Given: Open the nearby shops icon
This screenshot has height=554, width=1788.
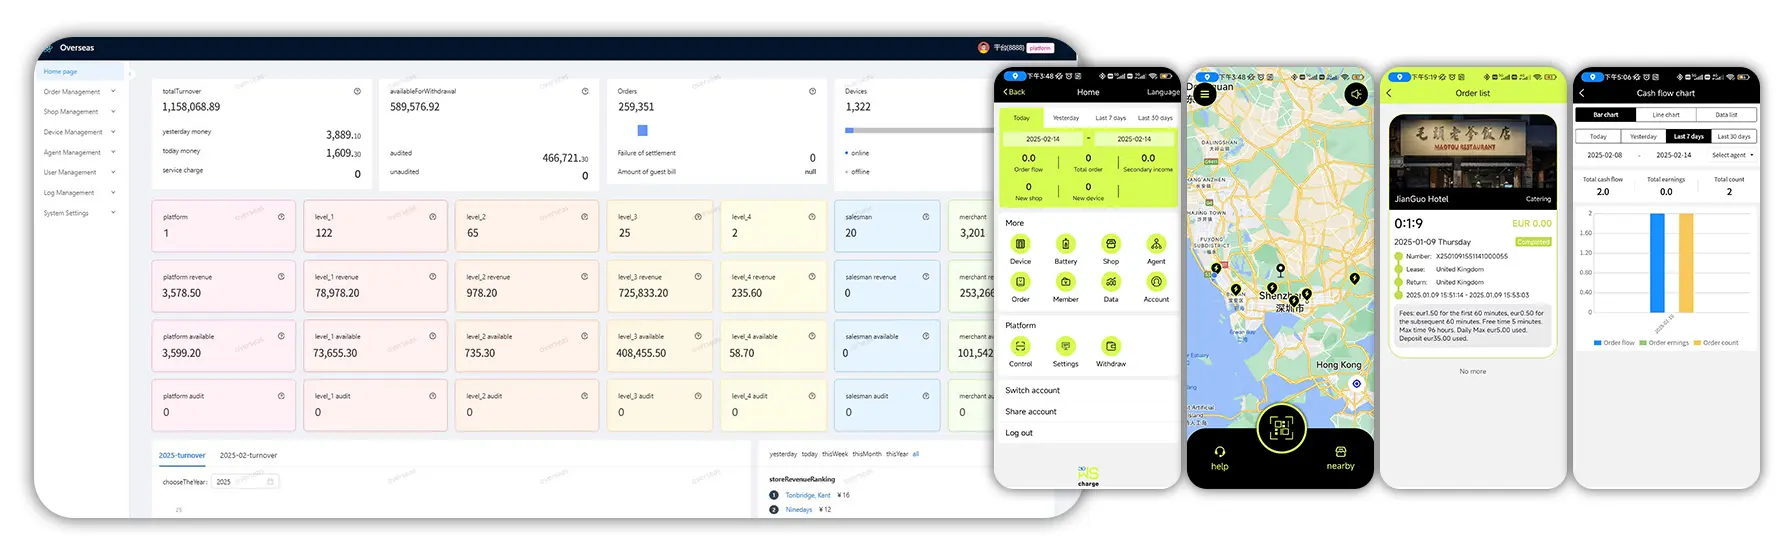Looking at the screenshot, I should [1340, 452].
